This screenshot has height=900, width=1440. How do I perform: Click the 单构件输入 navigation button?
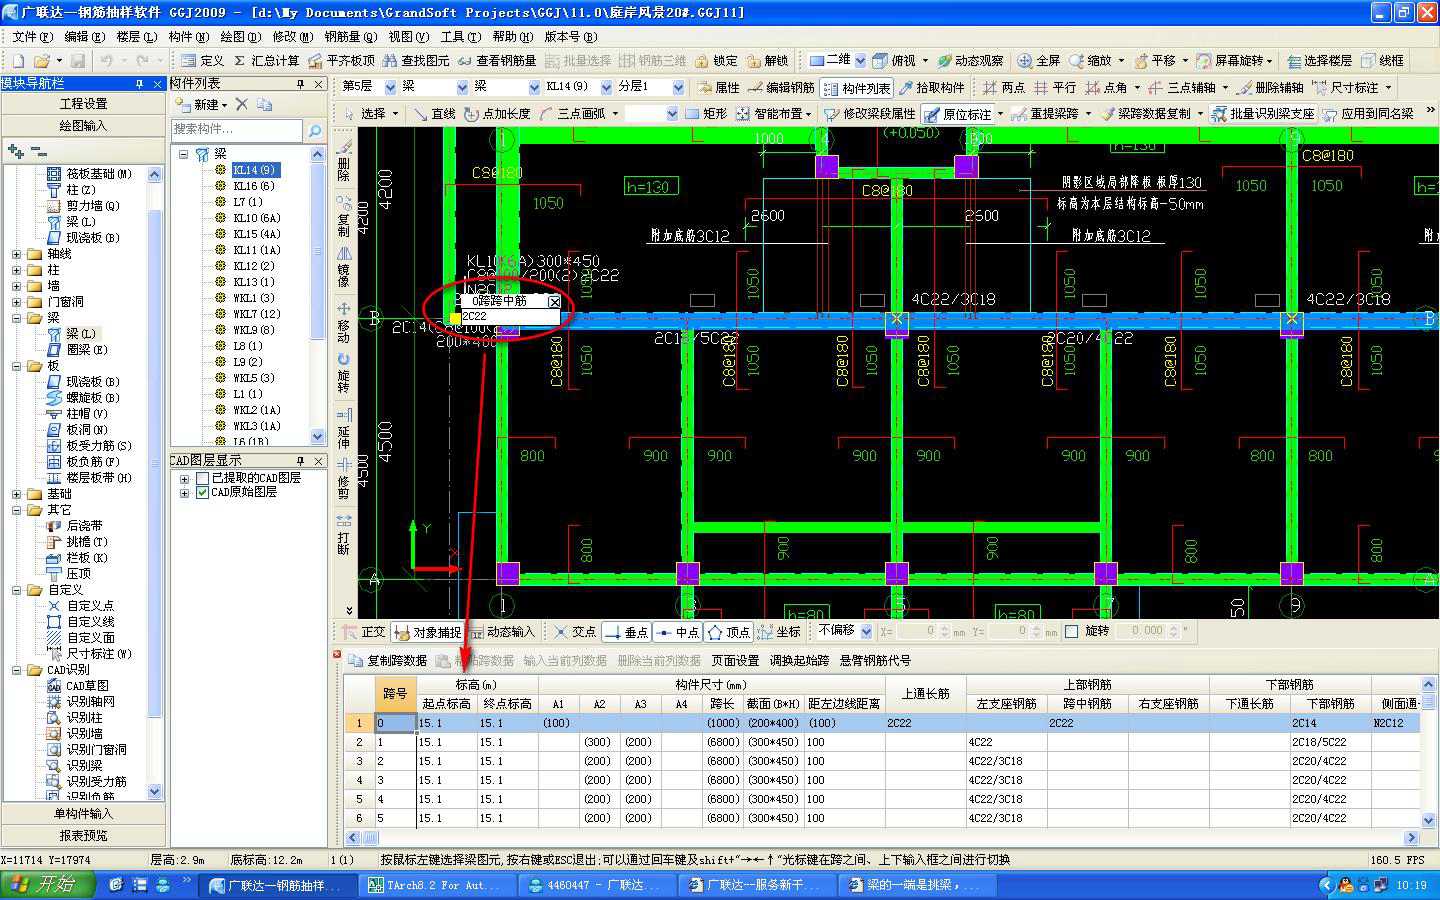[x=83, y=813]
